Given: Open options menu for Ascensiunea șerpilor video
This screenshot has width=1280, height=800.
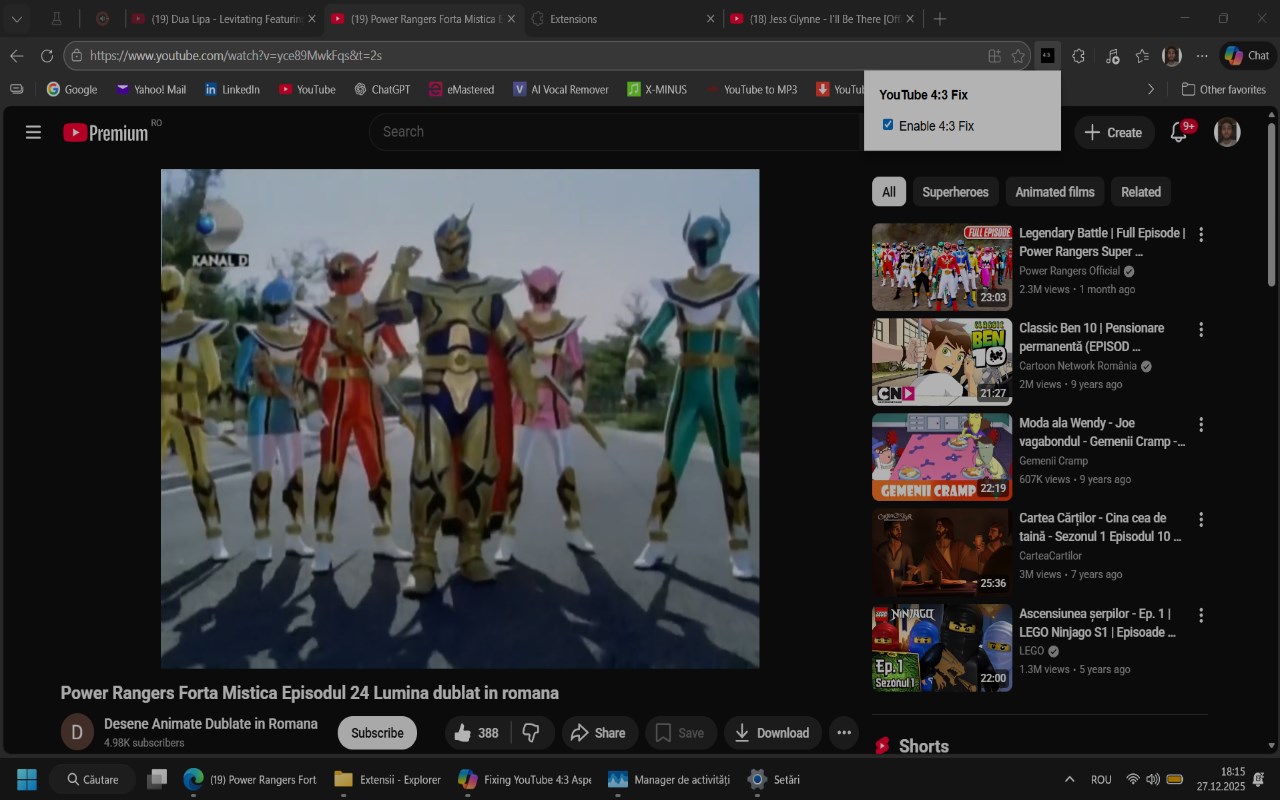Looking at the screenshot, I should (x=1201, y=615).
